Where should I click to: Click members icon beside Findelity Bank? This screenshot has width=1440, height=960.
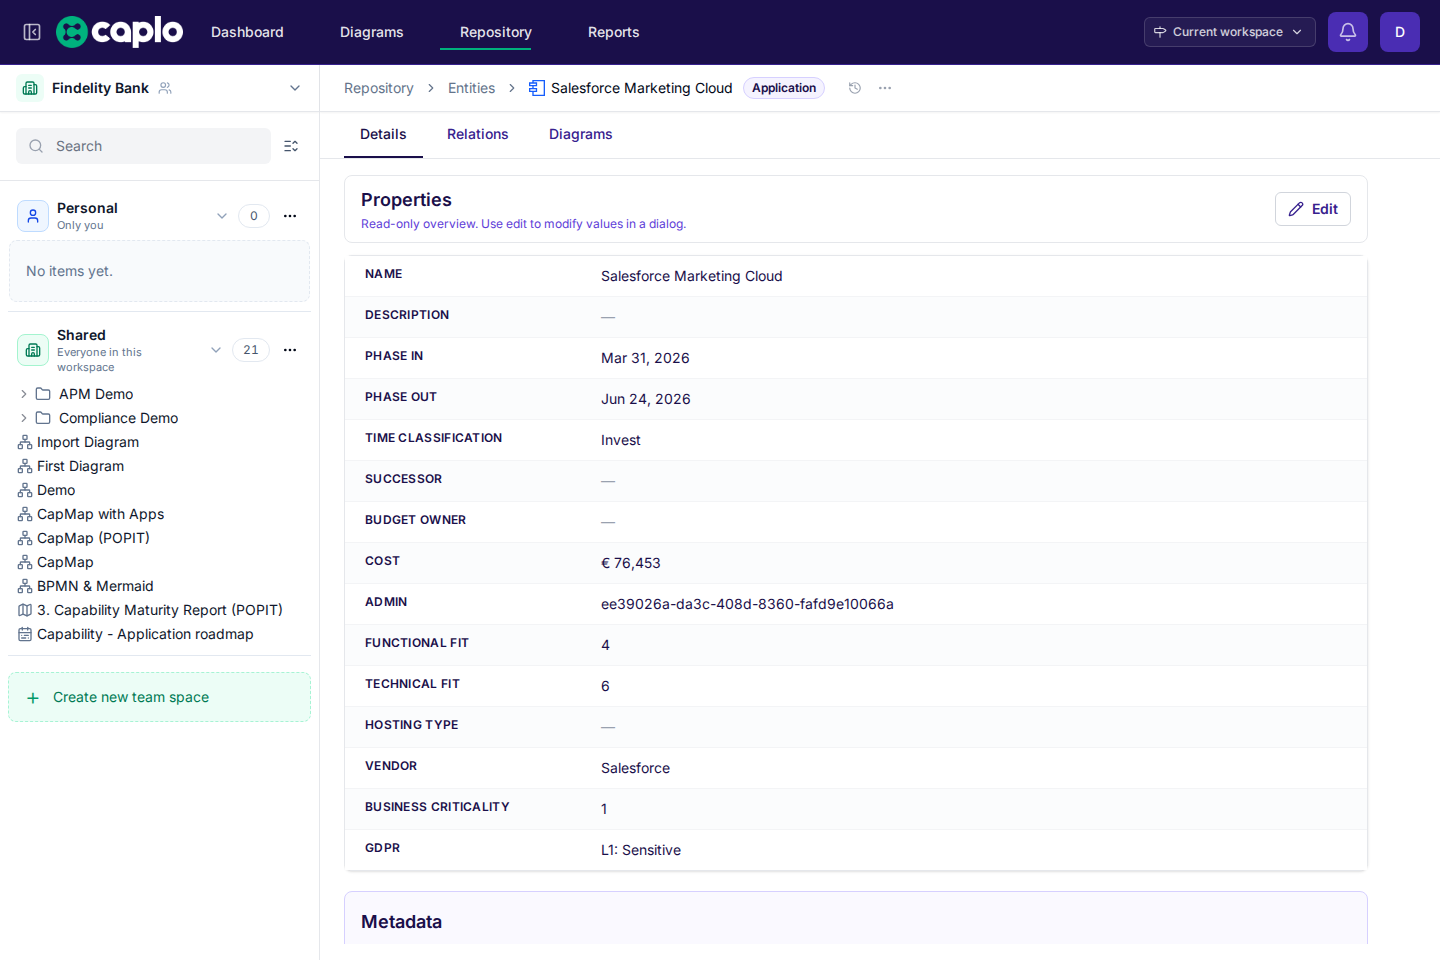tap(165, 88)
